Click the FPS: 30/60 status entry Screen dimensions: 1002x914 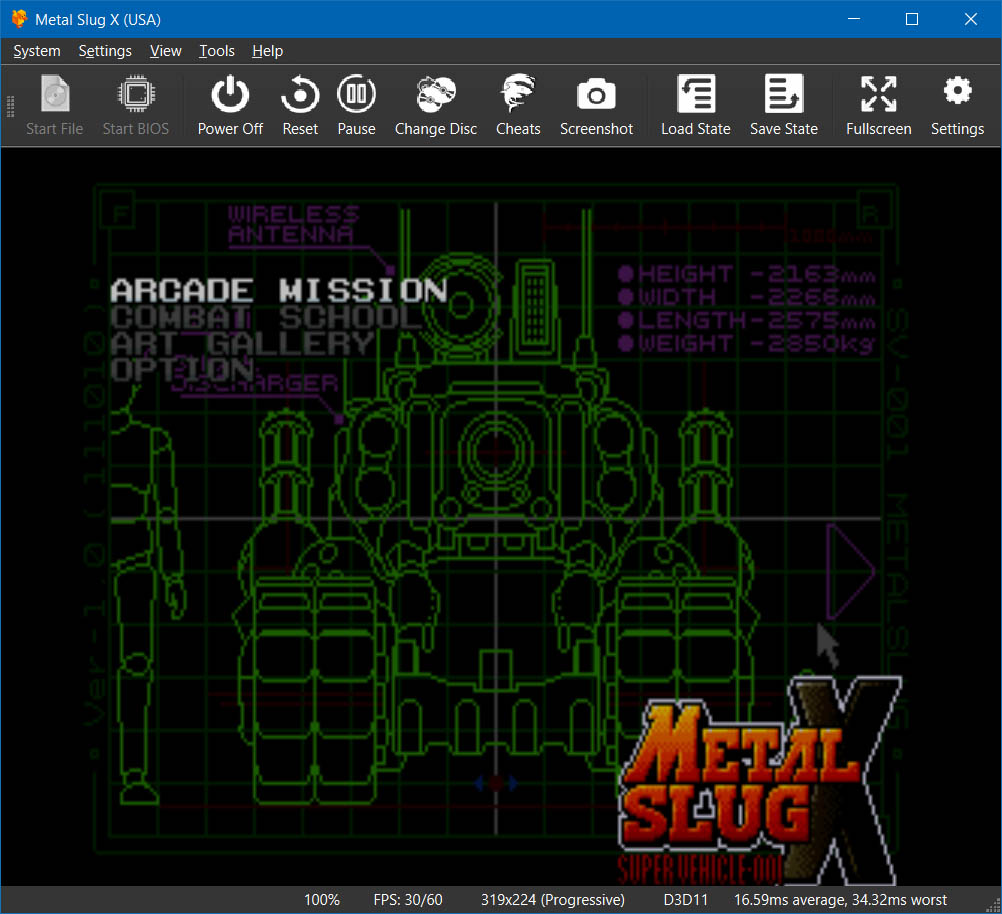click(x=408, y=900)
